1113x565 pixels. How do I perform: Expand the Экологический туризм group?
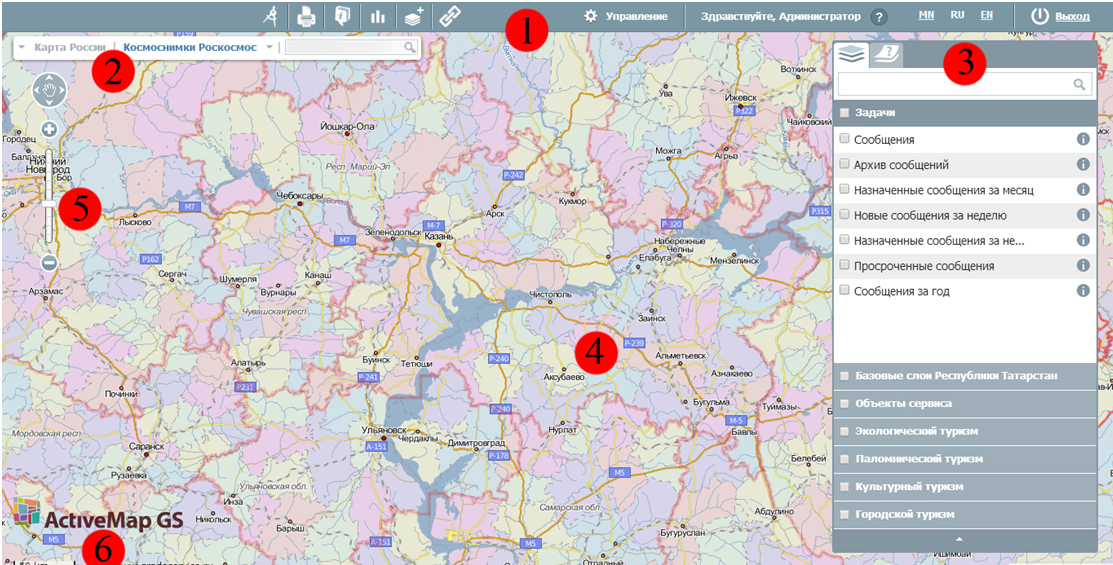click(964, 431)
